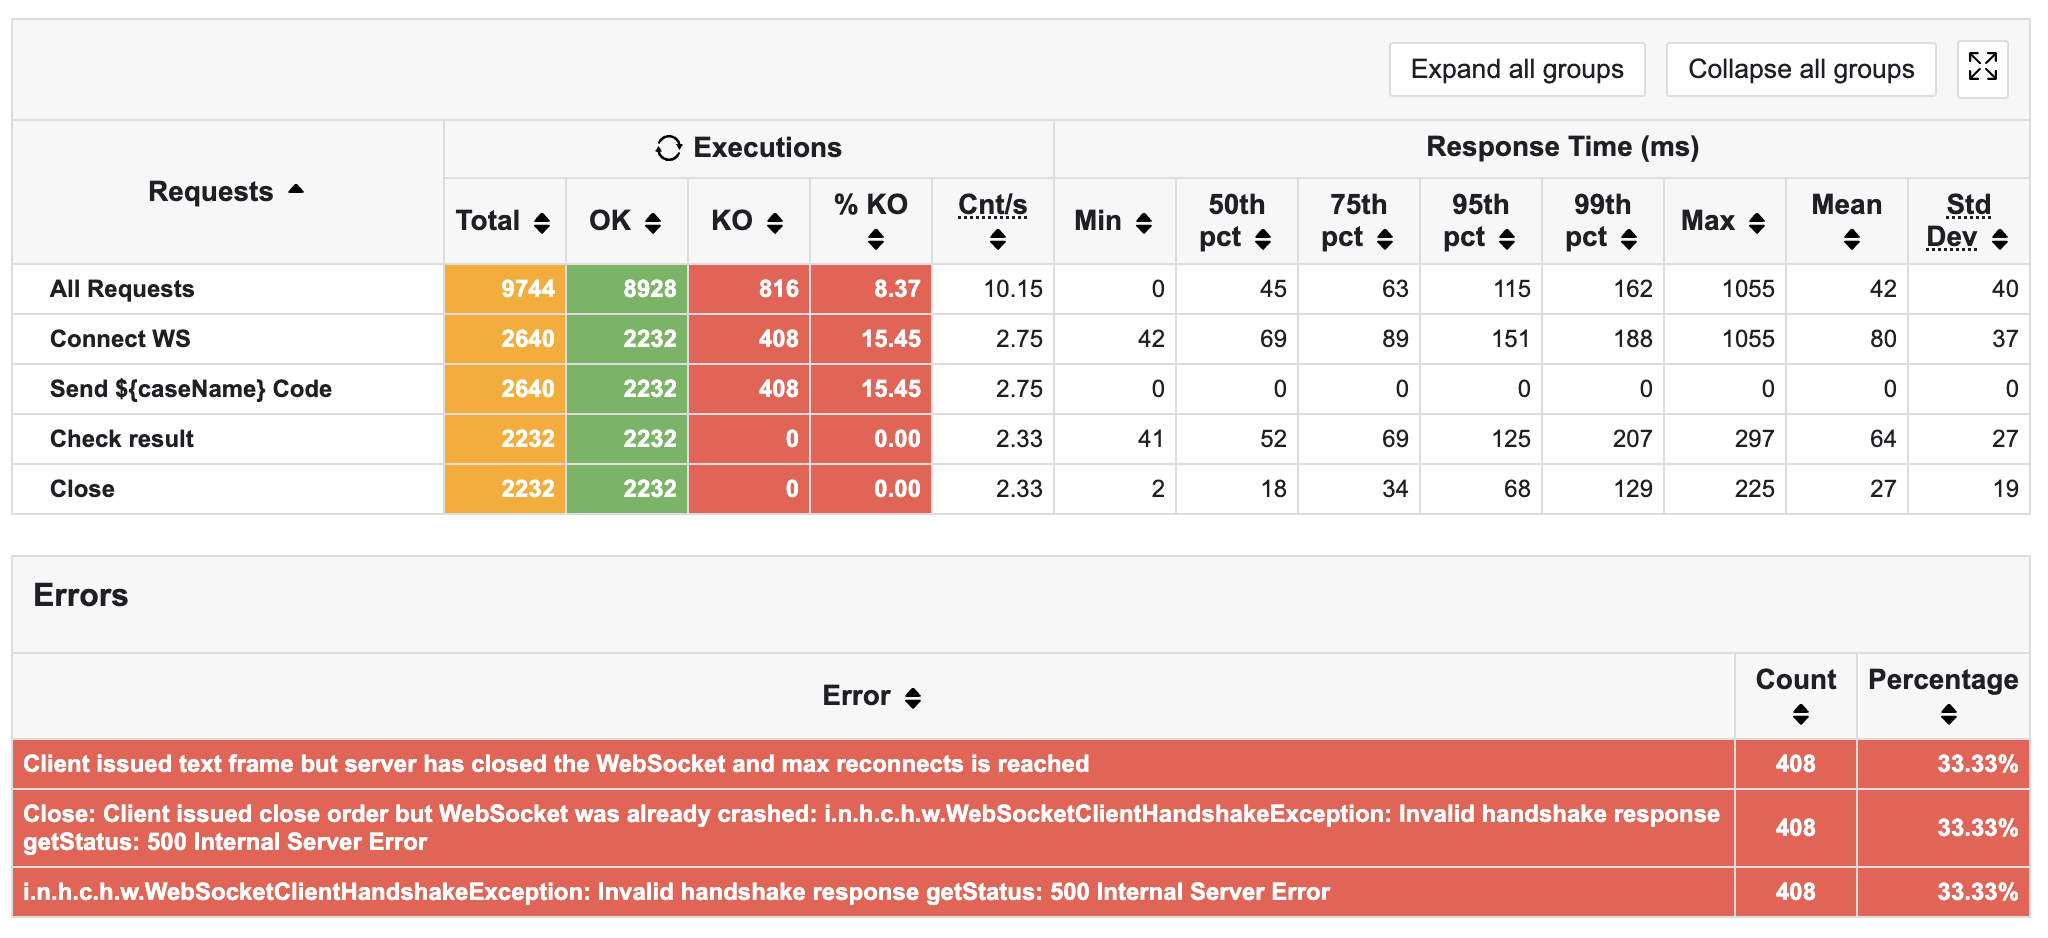
Task: Sort by Min response time arrows
Action: (x=1144, y=223)
